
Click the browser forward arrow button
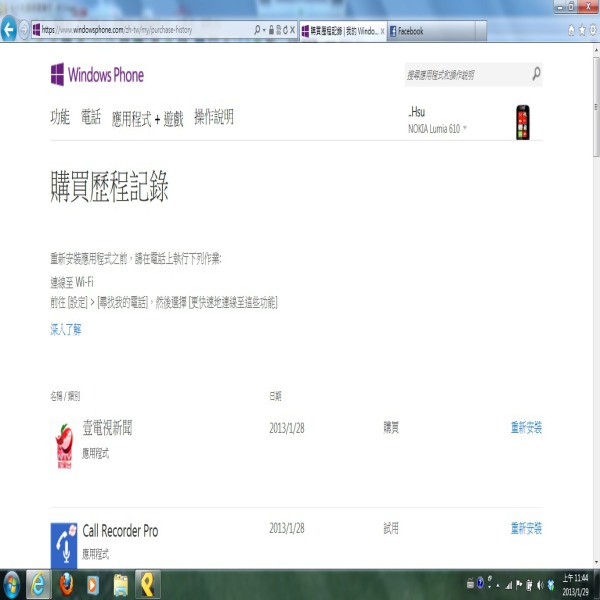pyautogui.click(x=24, y=30)
